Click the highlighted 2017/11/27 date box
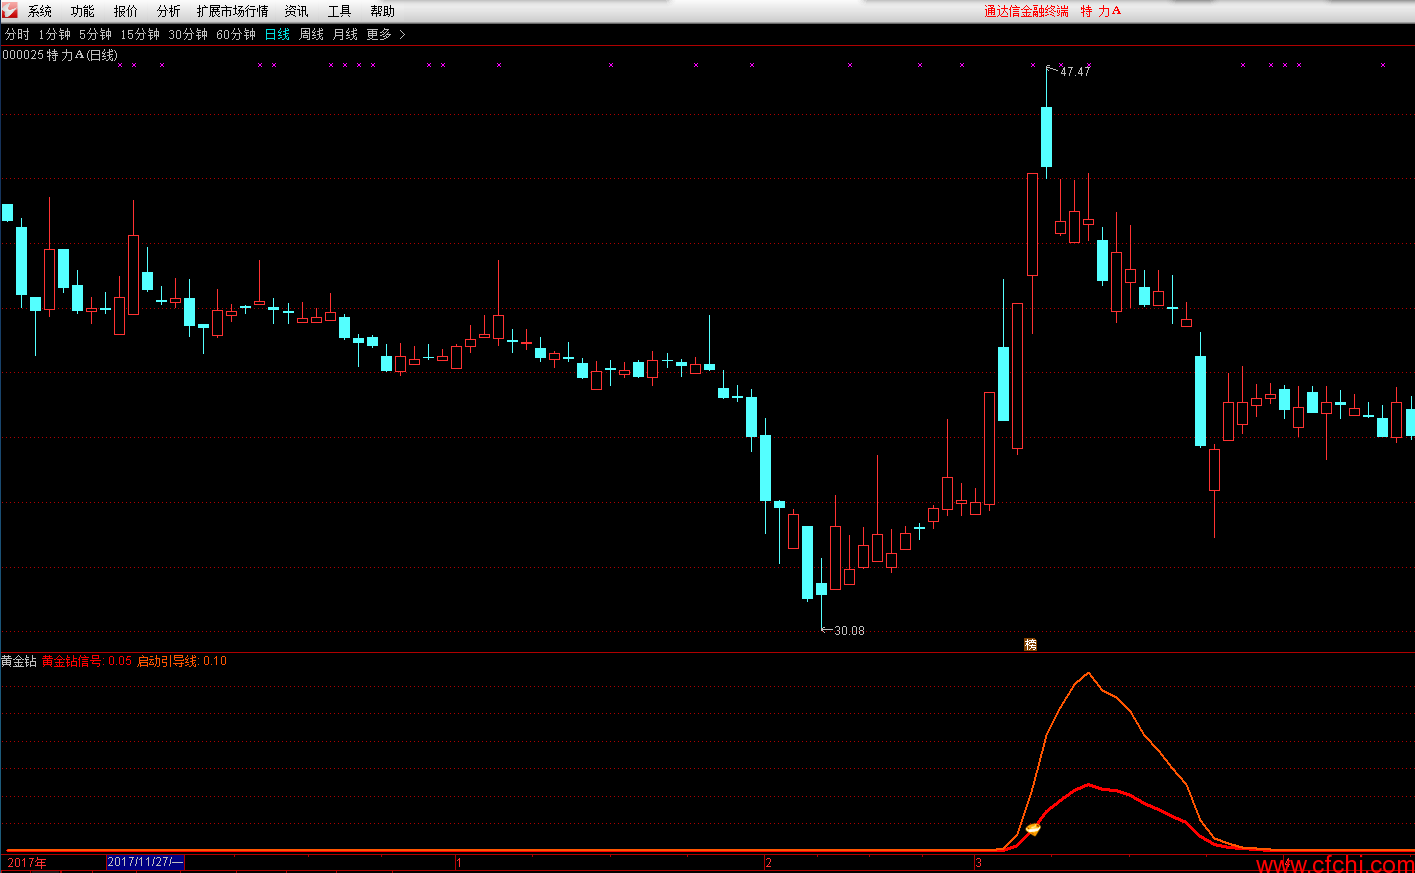Image resolution: width=1415 pixels, height=873 pixels. pyautogui.click(x=145, y=862)
